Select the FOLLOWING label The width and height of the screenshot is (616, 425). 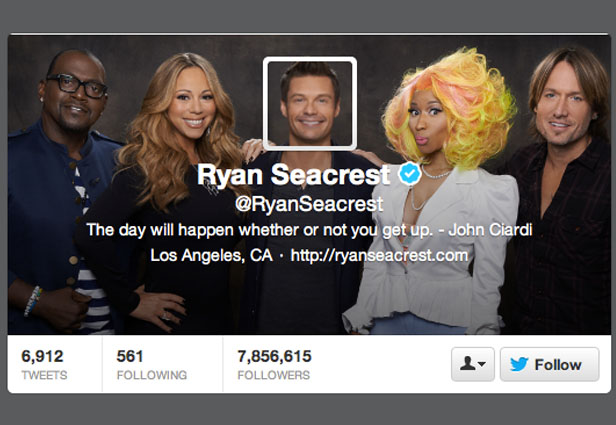152,375
